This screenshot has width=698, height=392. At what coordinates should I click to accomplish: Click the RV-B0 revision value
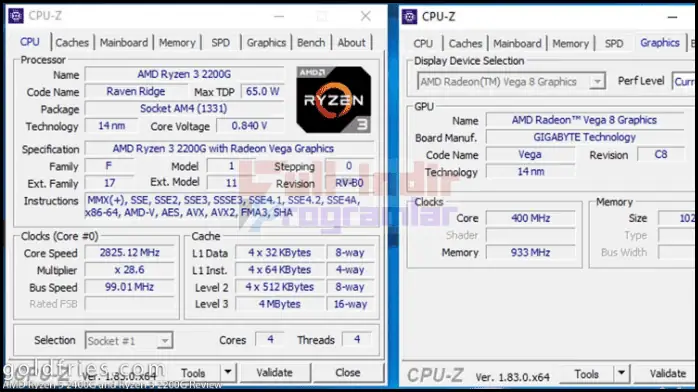(x=349, y=183)
